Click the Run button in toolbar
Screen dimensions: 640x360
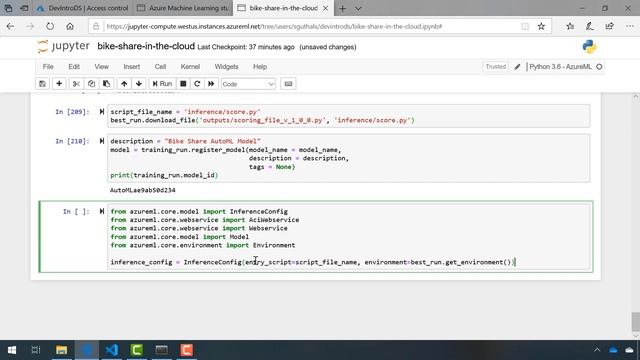(162, 84)
